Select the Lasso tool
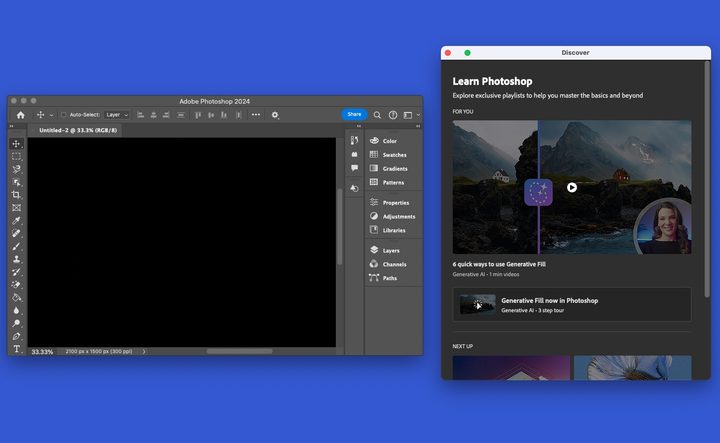 pos(16,169)
